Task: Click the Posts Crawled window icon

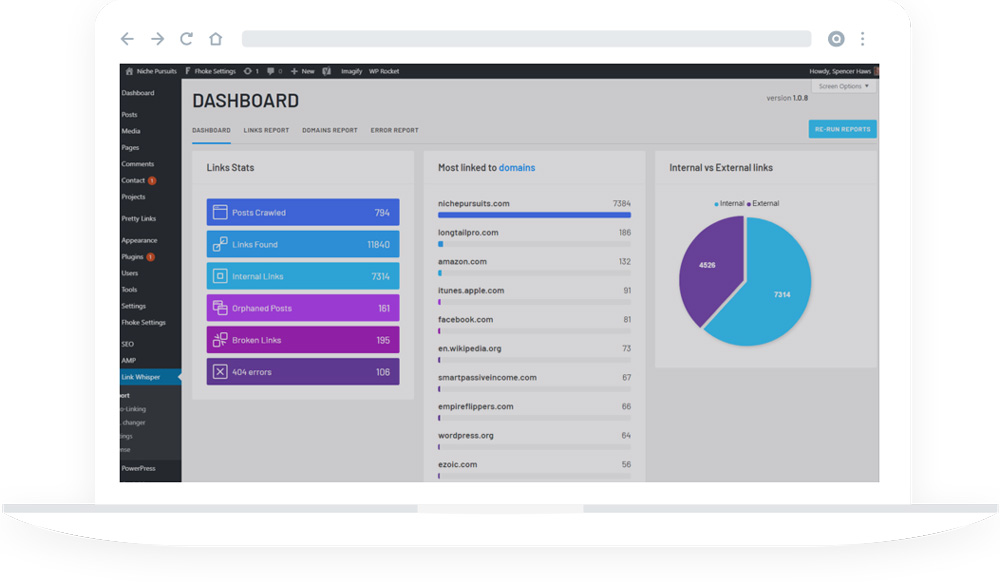Action: click(x=220, y=212)
